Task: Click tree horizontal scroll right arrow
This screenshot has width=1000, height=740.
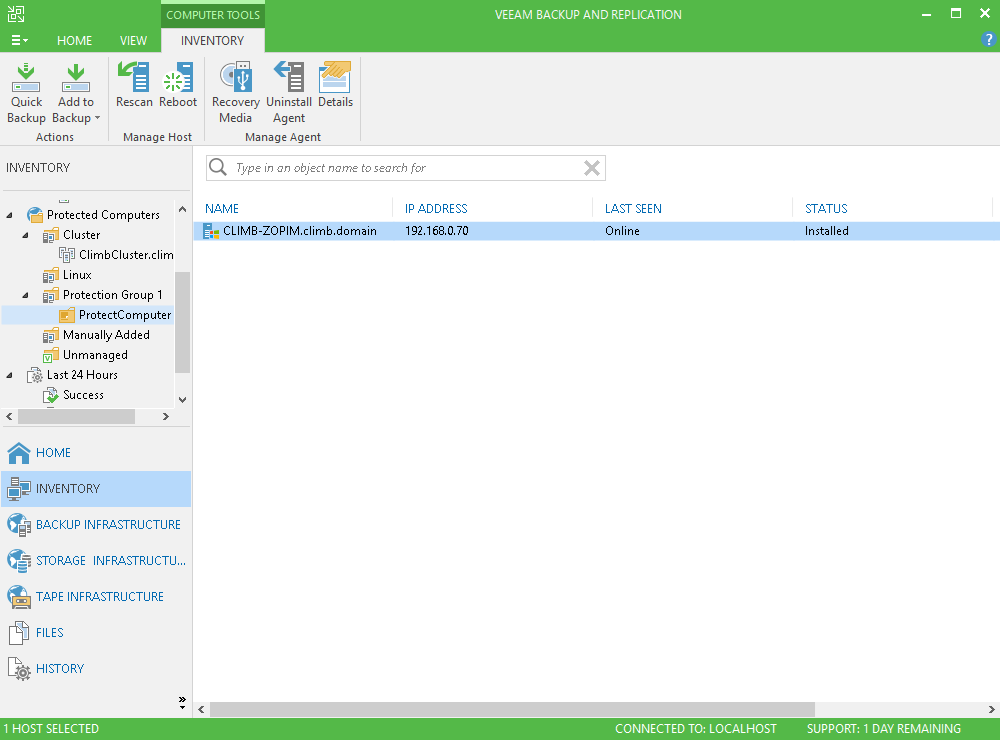Action: 166,417
